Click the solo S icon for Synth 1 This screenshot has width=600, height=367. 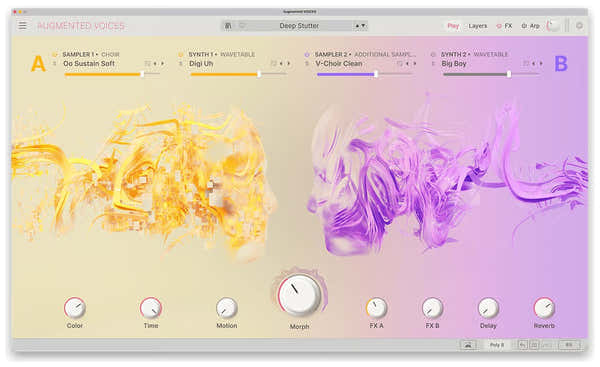181,64
